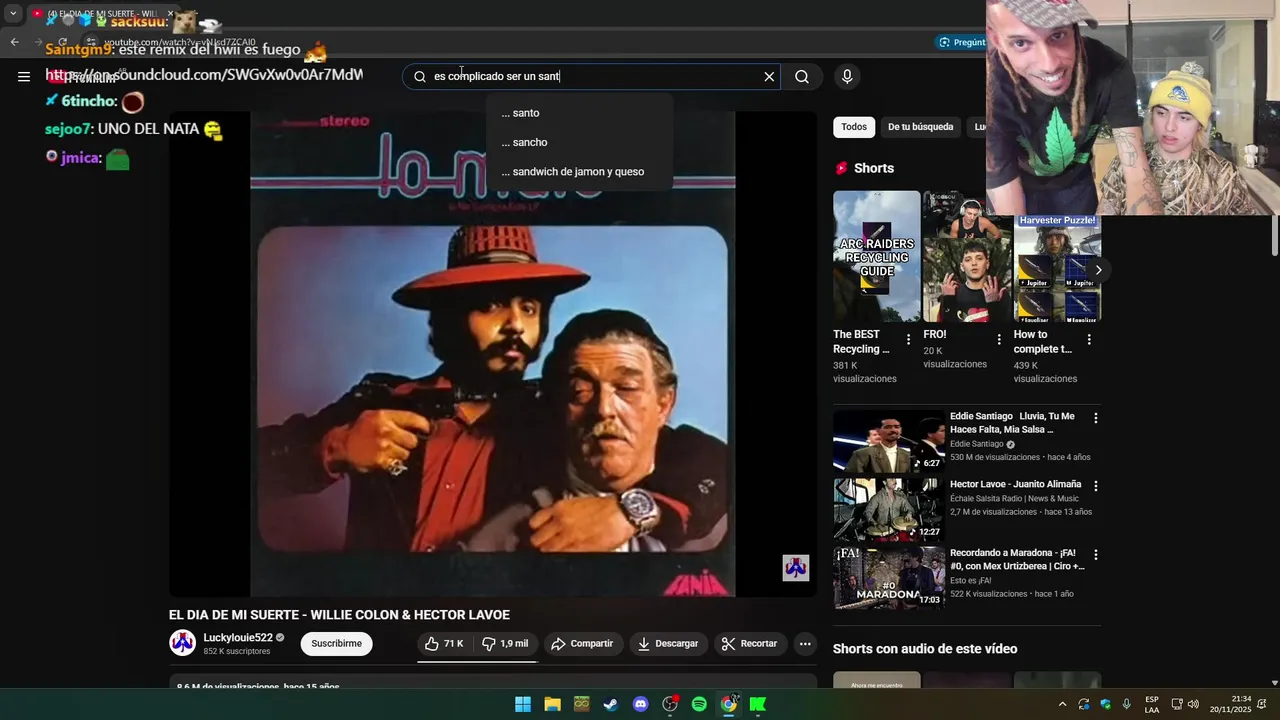
Task: Open the Windows Start menu
Action: pos(523,704)
